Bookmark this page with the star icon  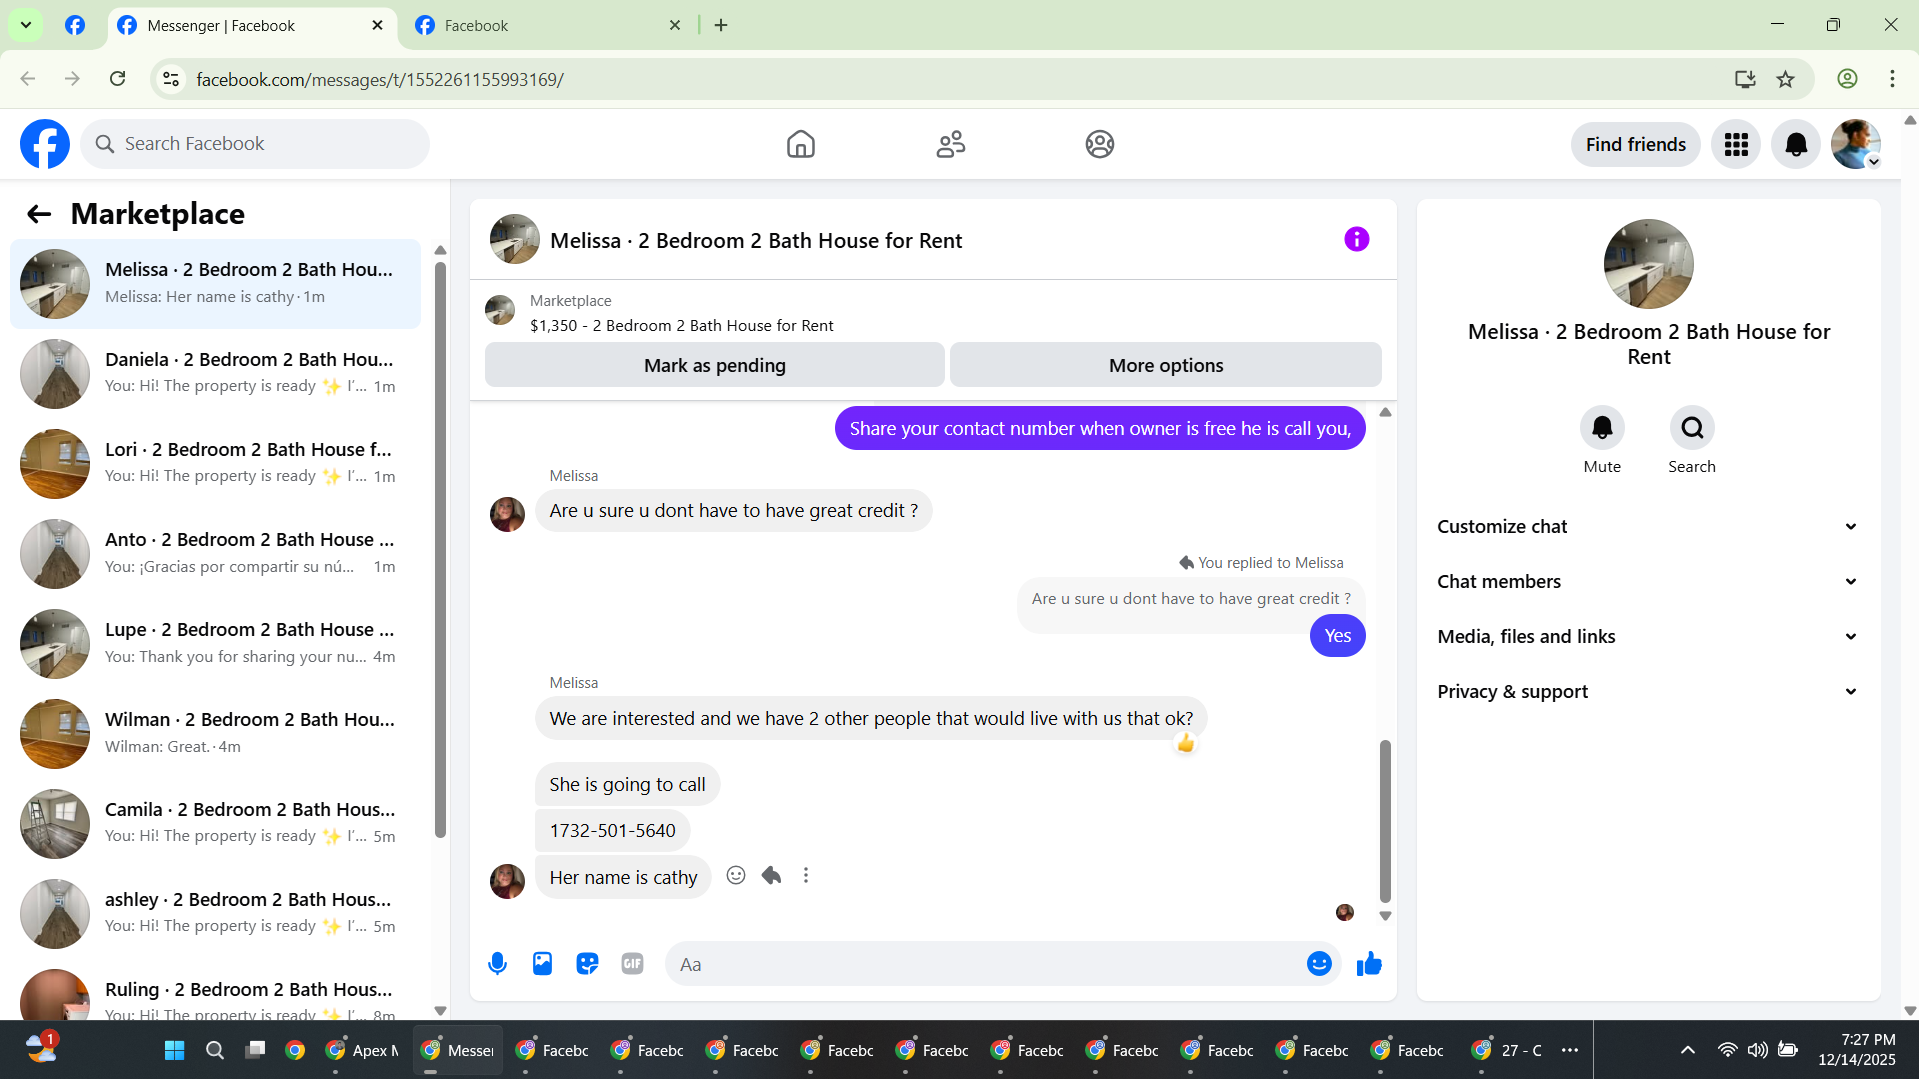pos(1786,79)
